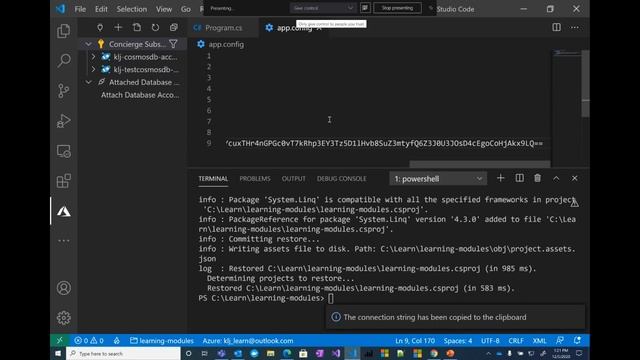Screen dimensions: 640x360
Task: Click the UTF-8 encoding indicator
Action: click(x=490, y=340)
